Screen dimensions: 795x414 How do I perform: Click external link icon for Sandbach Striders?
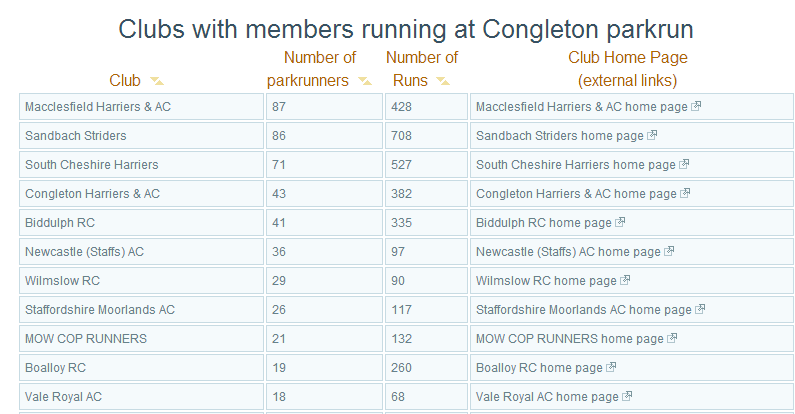pos(652,135)
